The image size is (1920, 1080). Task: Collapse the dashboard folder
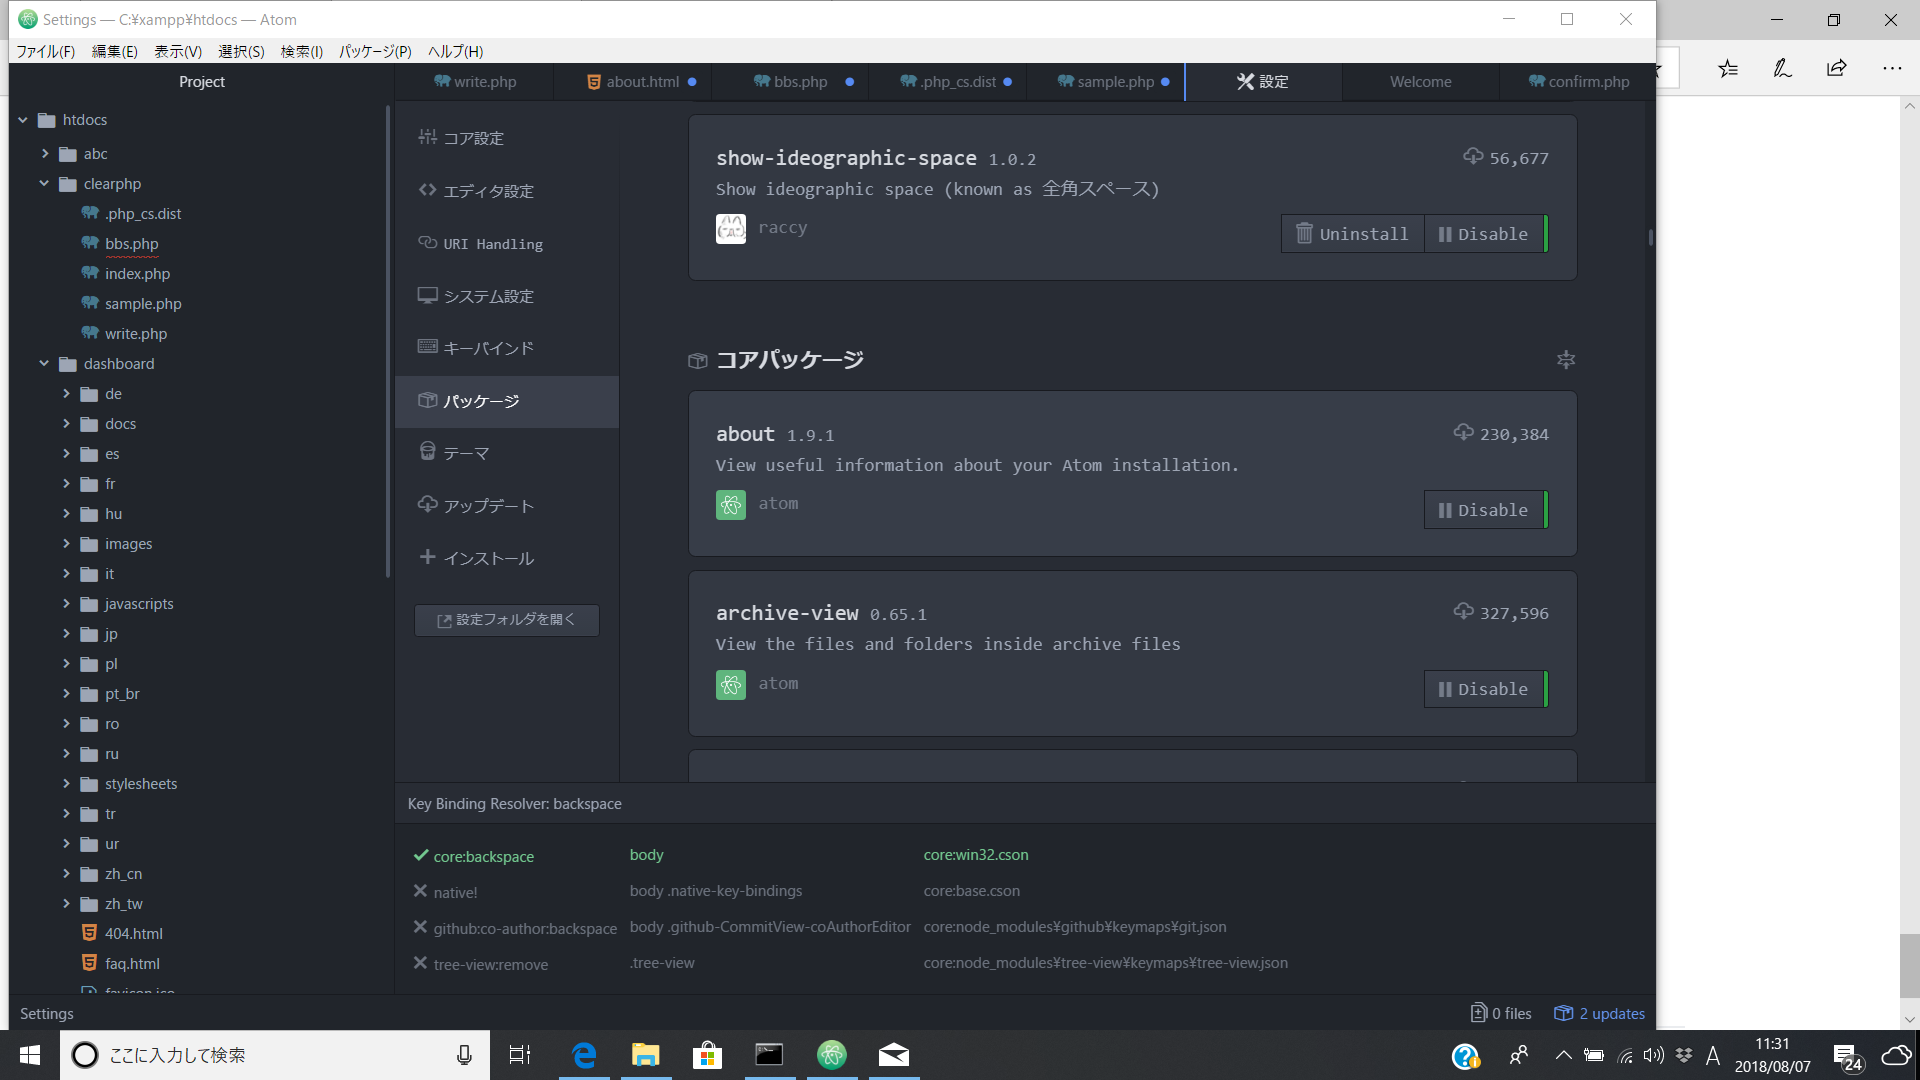(44, 364)
